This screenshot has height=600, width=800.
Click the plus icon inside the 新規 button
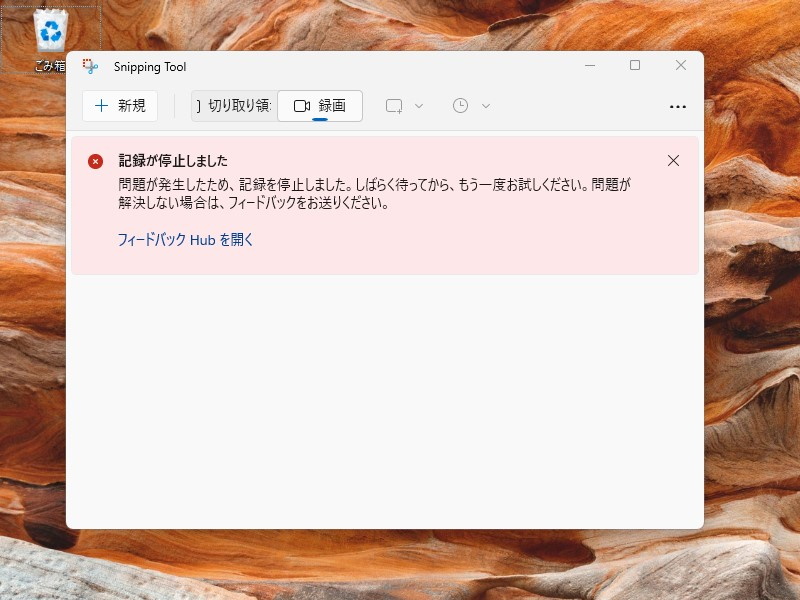(x=103, y=105)
